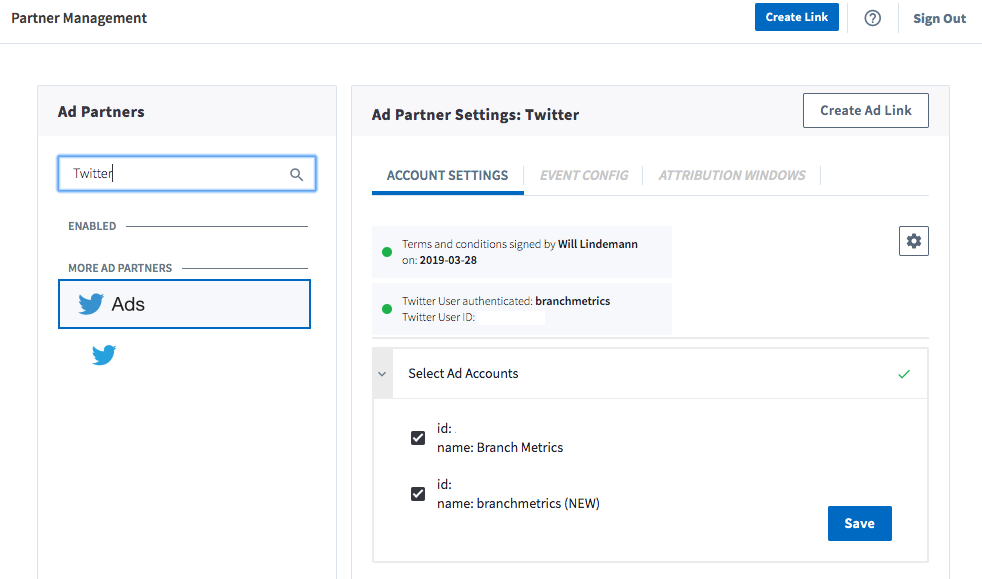Click the Select Ad Accounts title
The width and height of the screenshot is (982, 579).
[x=463, y=374]
